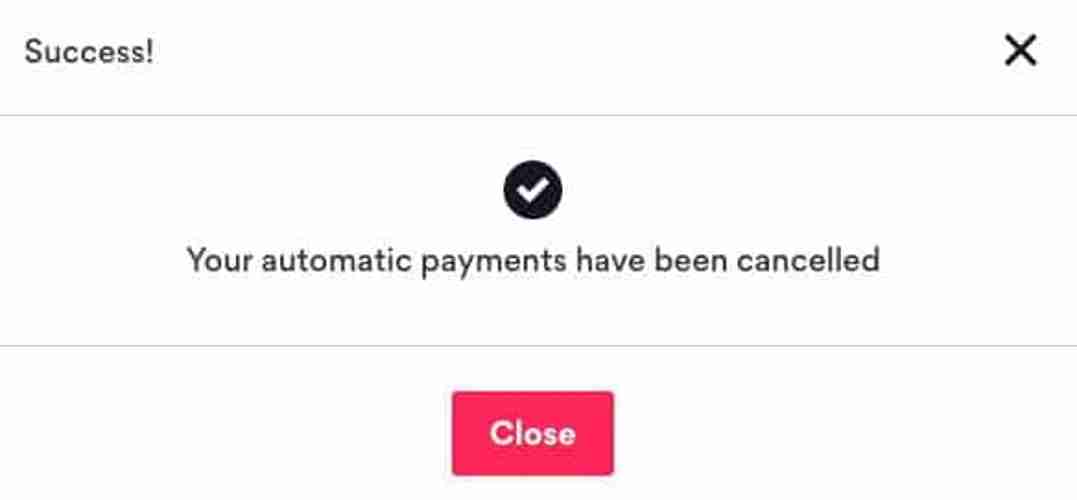The image size is (1077, 500).
Task: Click the cross icon to close modal
Action: click(x=1021, y=52)
